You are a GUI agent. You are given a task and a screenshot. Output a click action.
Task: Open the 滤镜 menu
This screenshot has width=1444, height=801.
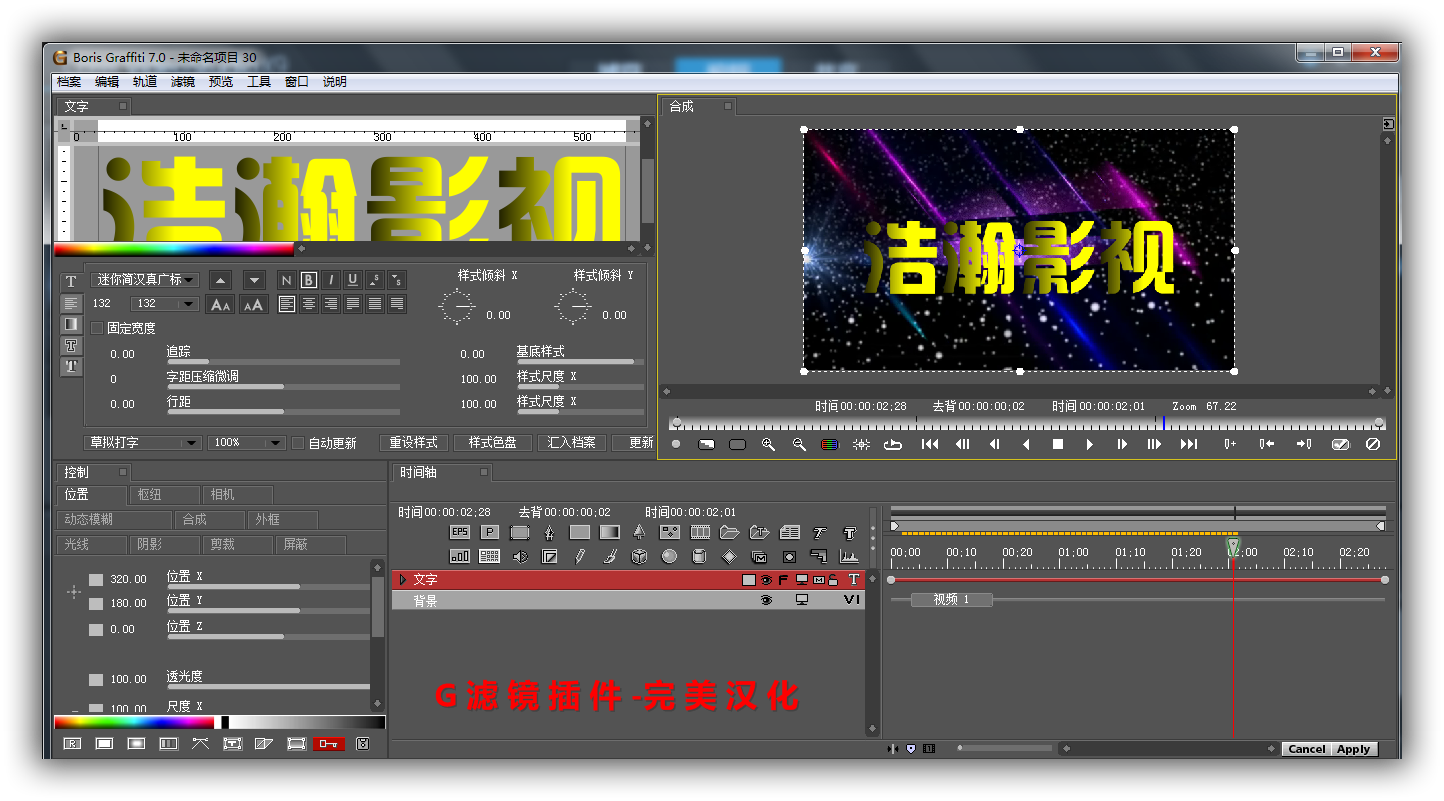point(182,82)
